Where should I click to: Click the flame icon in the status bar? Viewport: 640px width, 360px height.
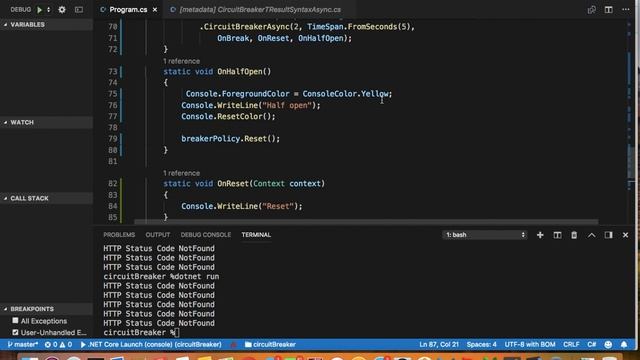(233, 344)
